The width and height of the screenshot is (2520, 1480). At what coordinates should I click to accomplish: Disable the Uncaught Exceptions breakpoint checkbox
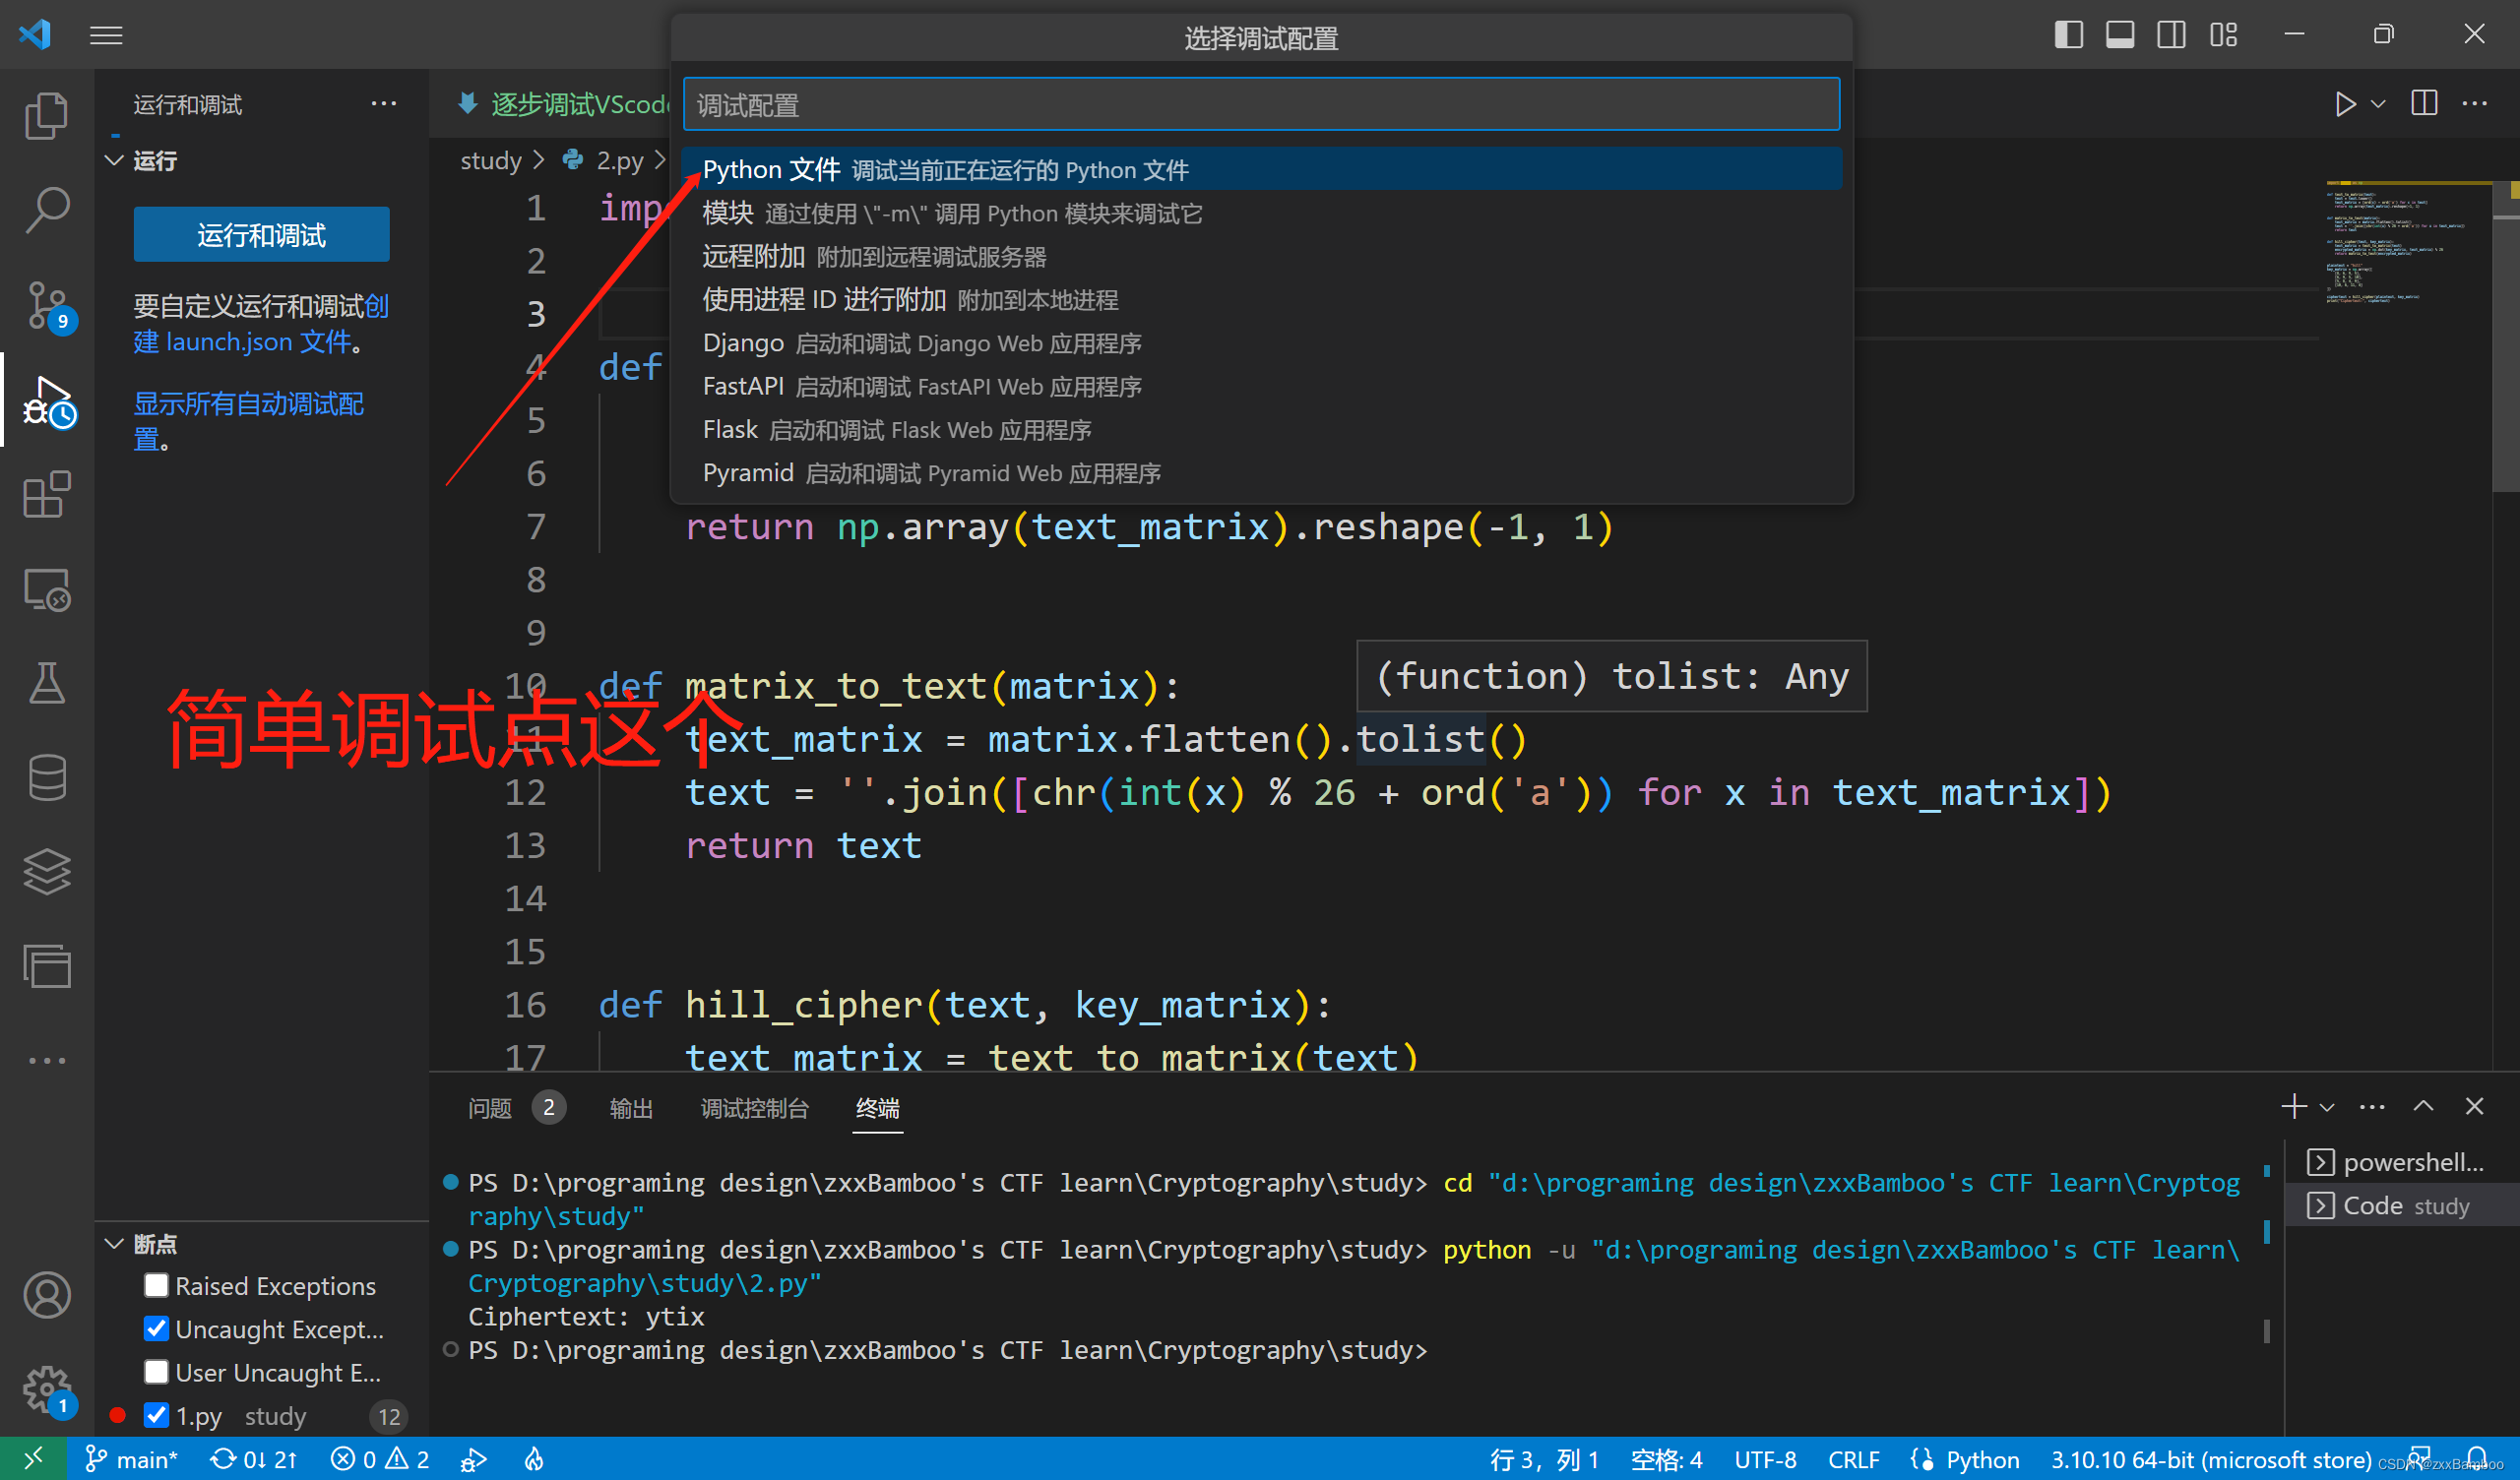tap(156, 1328)
